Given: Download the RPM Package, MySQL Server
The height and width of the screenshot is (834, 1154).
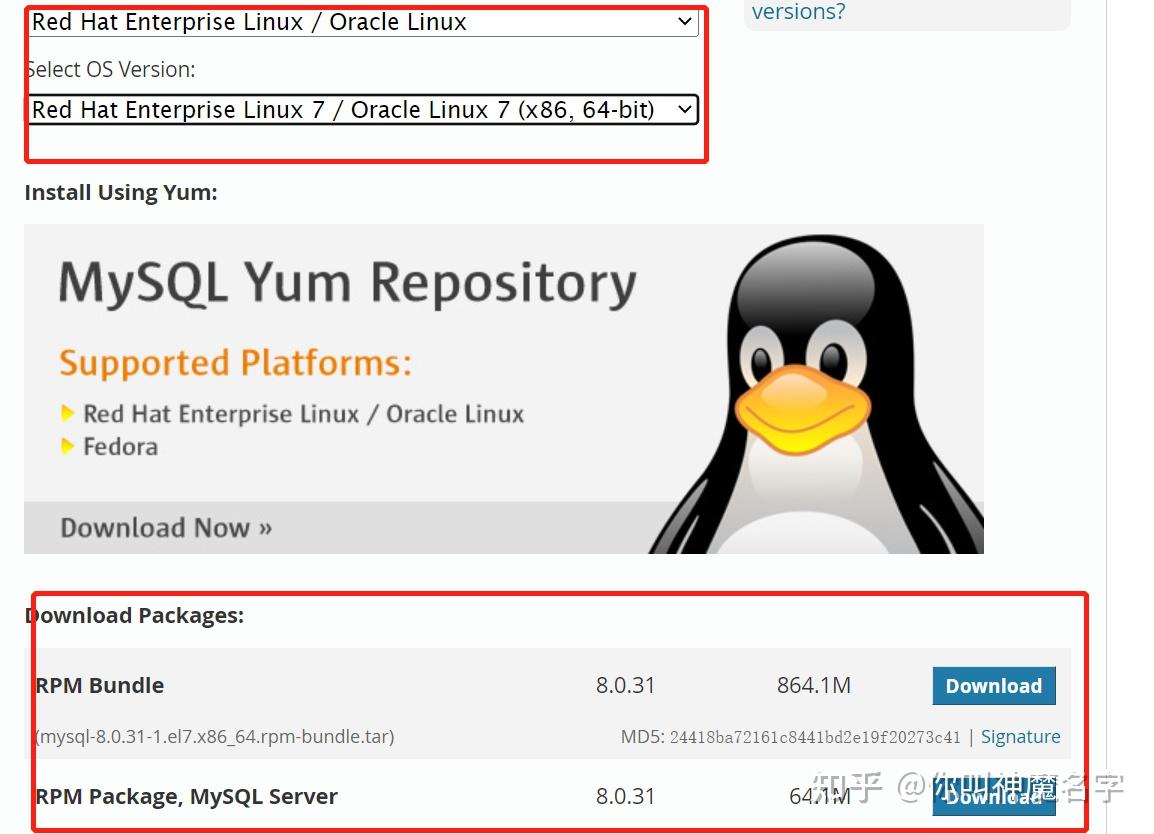Looking at the screenshot, I should [x=993, y=797].
